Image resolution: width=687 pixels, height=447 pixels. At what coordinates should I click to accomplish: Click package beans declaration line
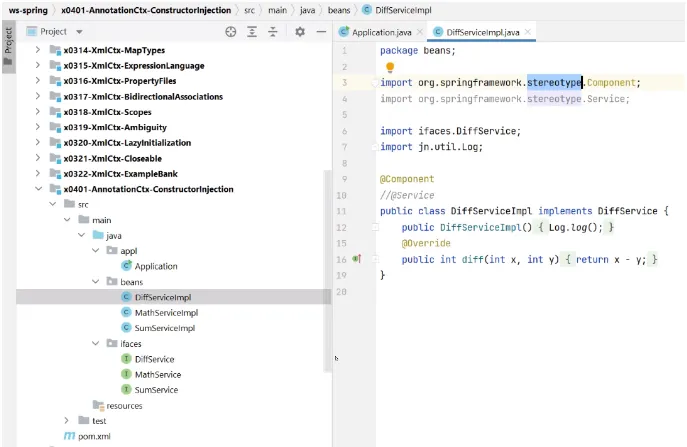418,50
